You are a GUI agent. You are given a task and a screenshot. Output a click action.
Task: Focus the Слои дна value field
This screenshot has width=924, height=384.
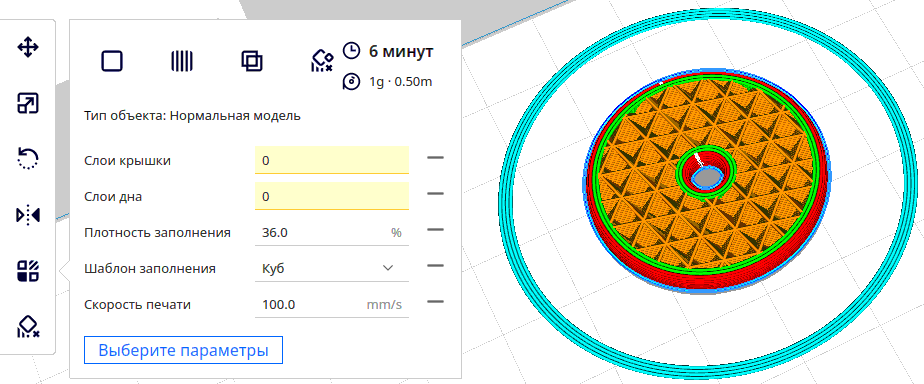[332, 196]
